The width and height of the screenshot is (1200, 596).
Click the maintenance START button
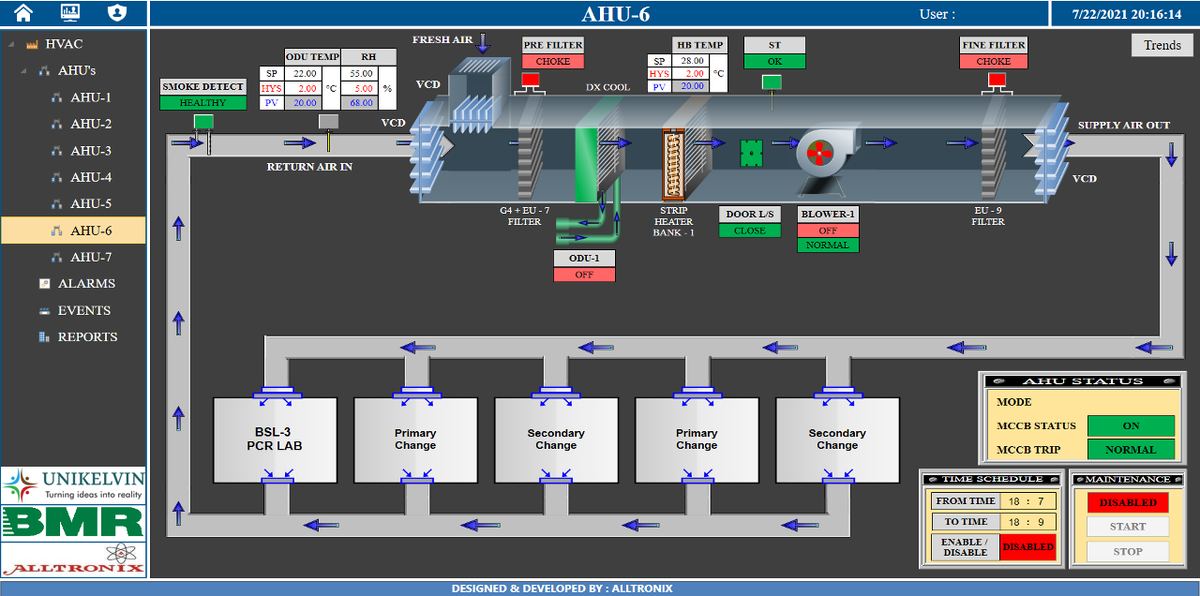pyautogui.click(x=1128, y=527)
